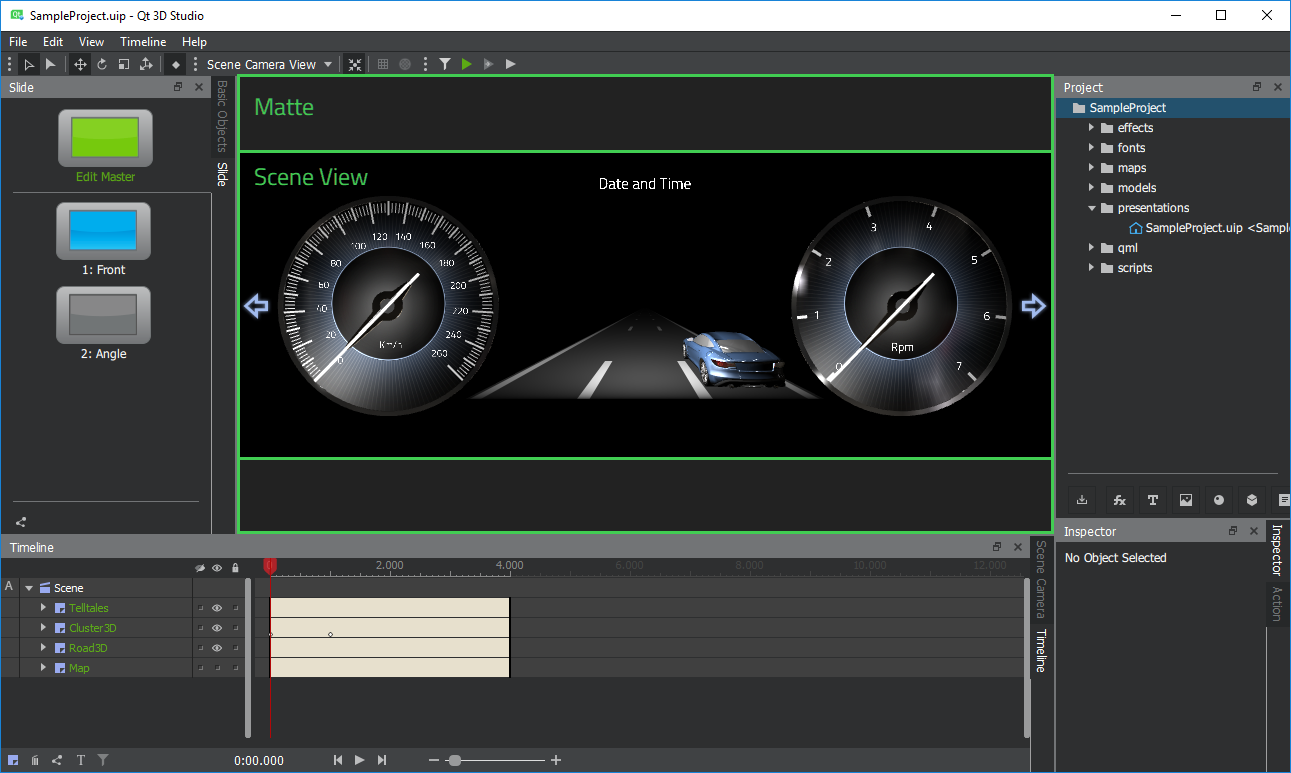The width and height of the screenshot is (1291, 773).
Task: Click Edit Master slide button
Action: pos(105,138)
